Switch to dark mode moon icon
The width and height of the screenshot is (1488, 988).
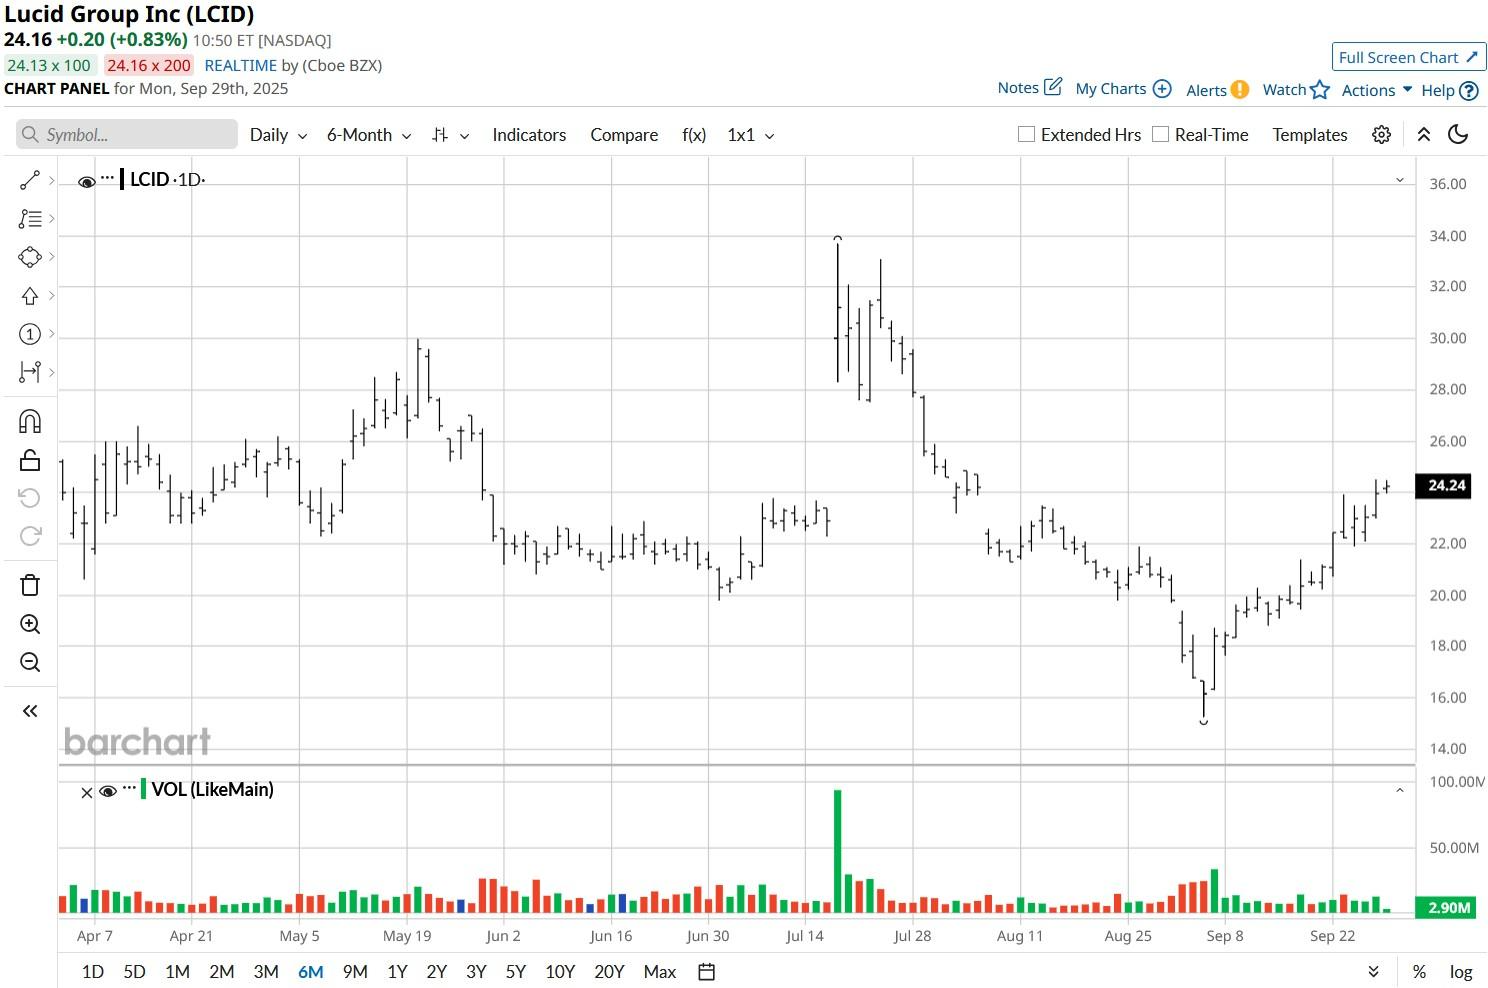coord(1458,135)
